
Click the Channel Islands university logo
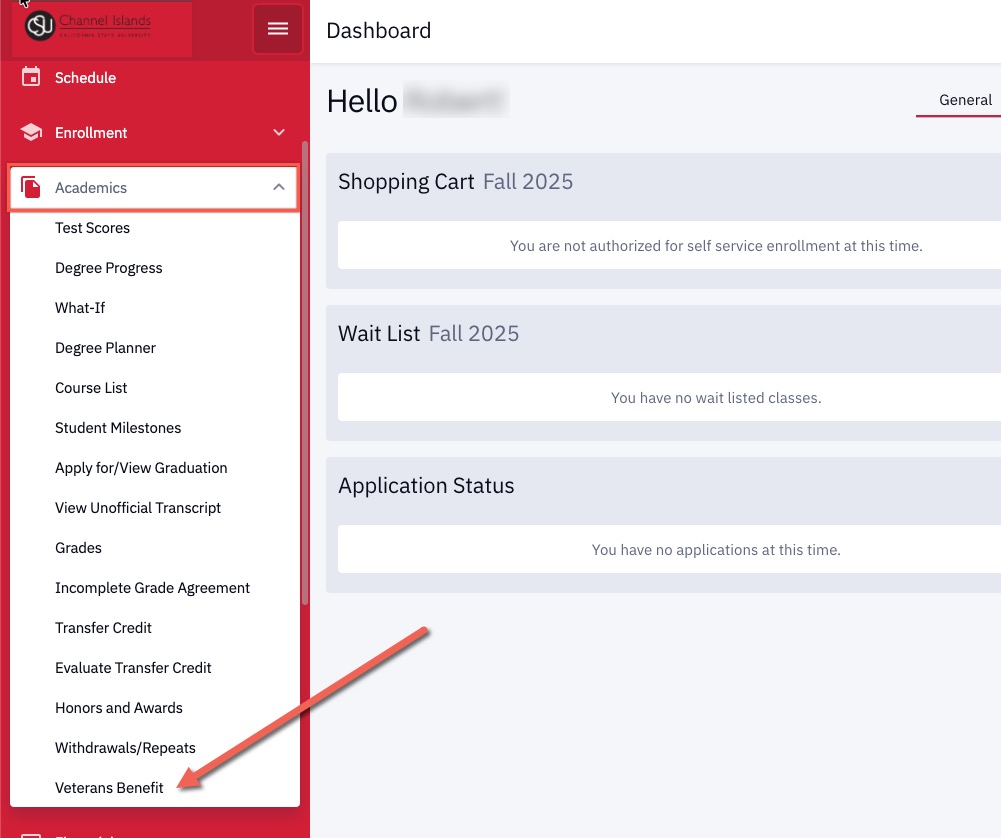pyautogui.click(x=101, y=28)
